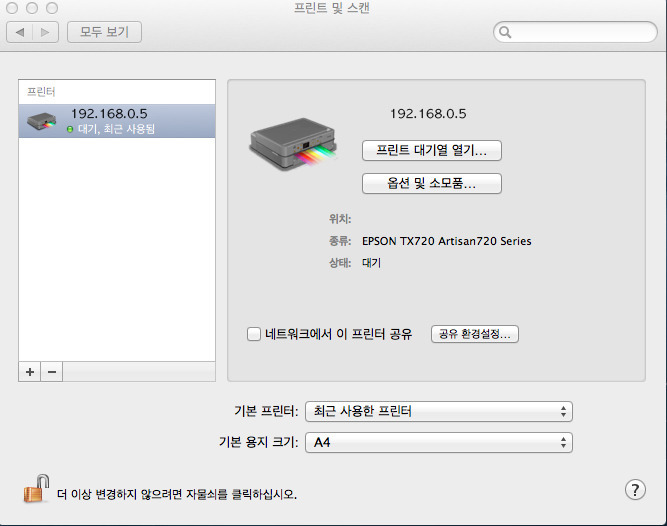The height and width of the screenshot is (526, 667).
Task: Open 공유 환경설정 preferences
Action: (x=475, y=334)
